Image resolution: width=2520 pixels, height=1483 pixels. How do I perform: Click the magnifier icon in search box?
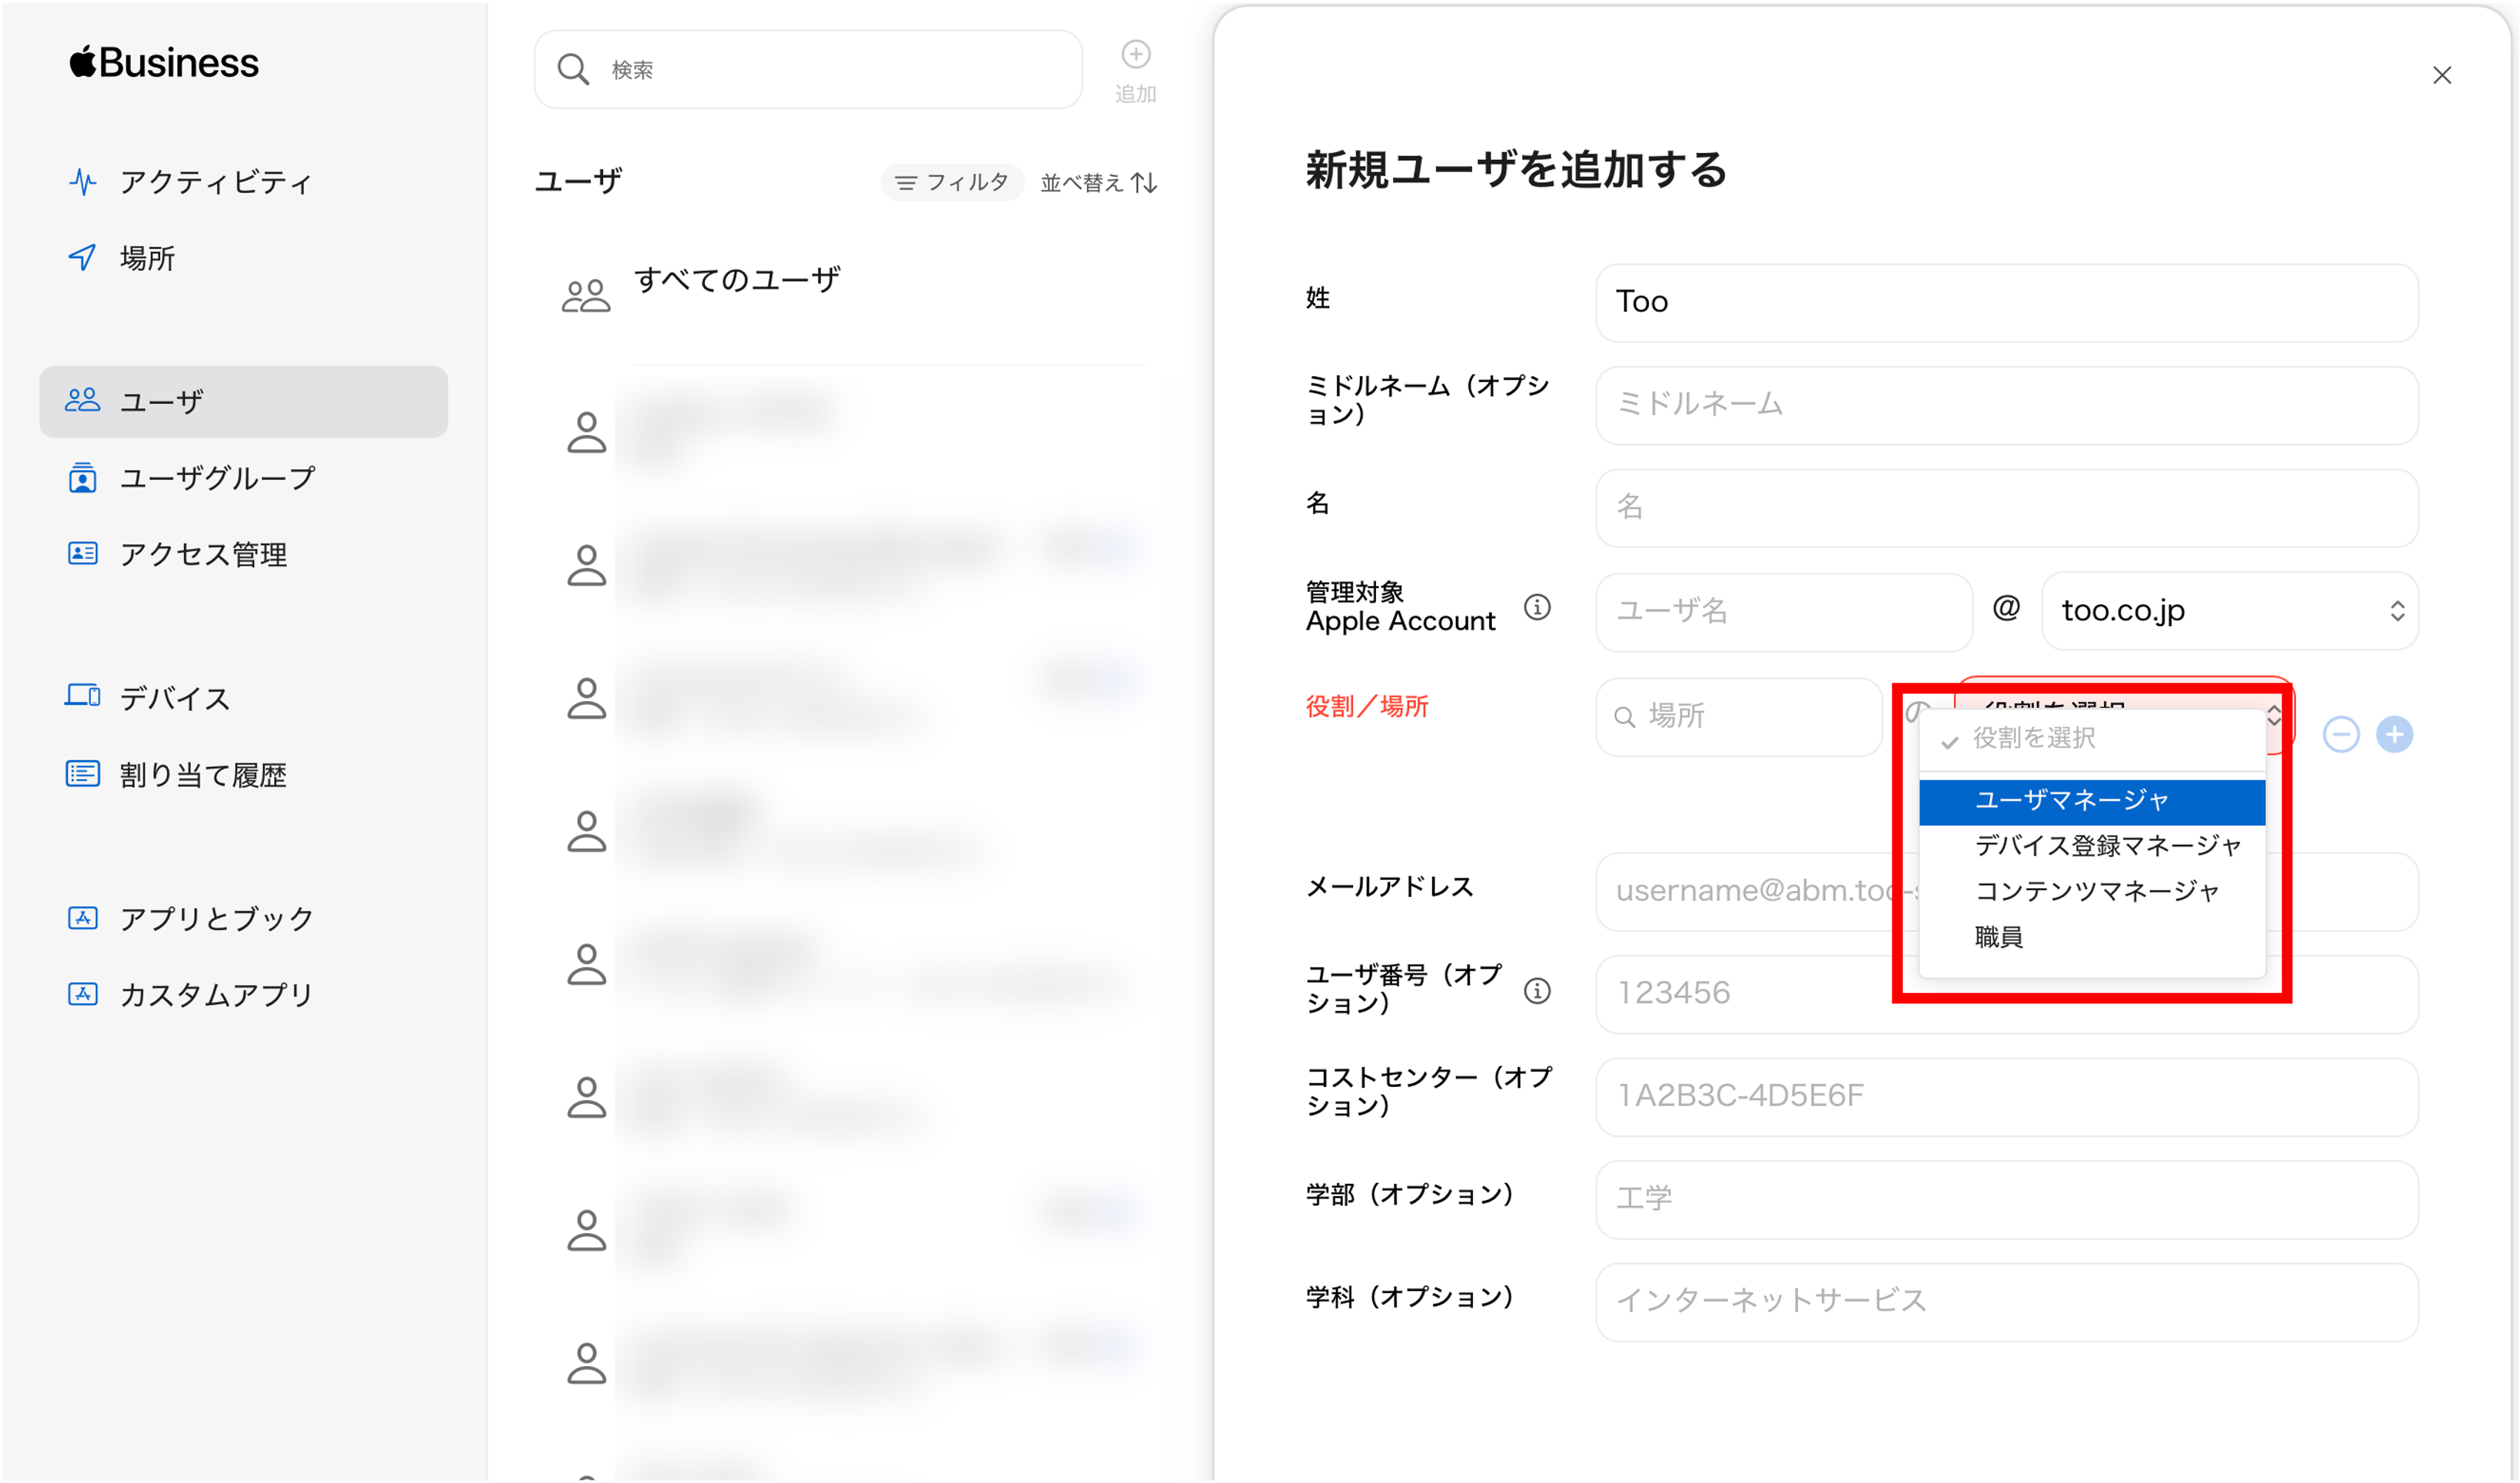[x=573, y=69]
